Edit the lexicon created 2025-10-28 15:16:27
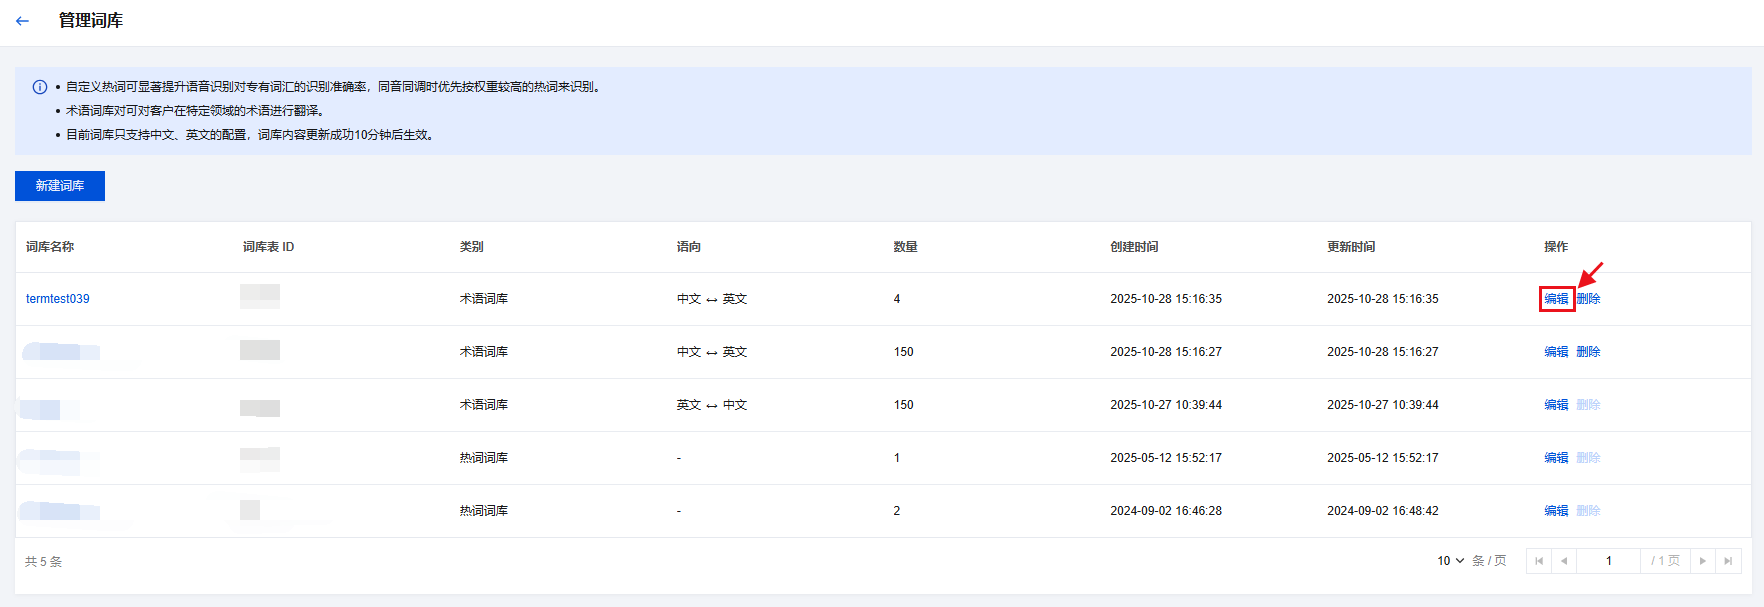 tap(1556, 352)
